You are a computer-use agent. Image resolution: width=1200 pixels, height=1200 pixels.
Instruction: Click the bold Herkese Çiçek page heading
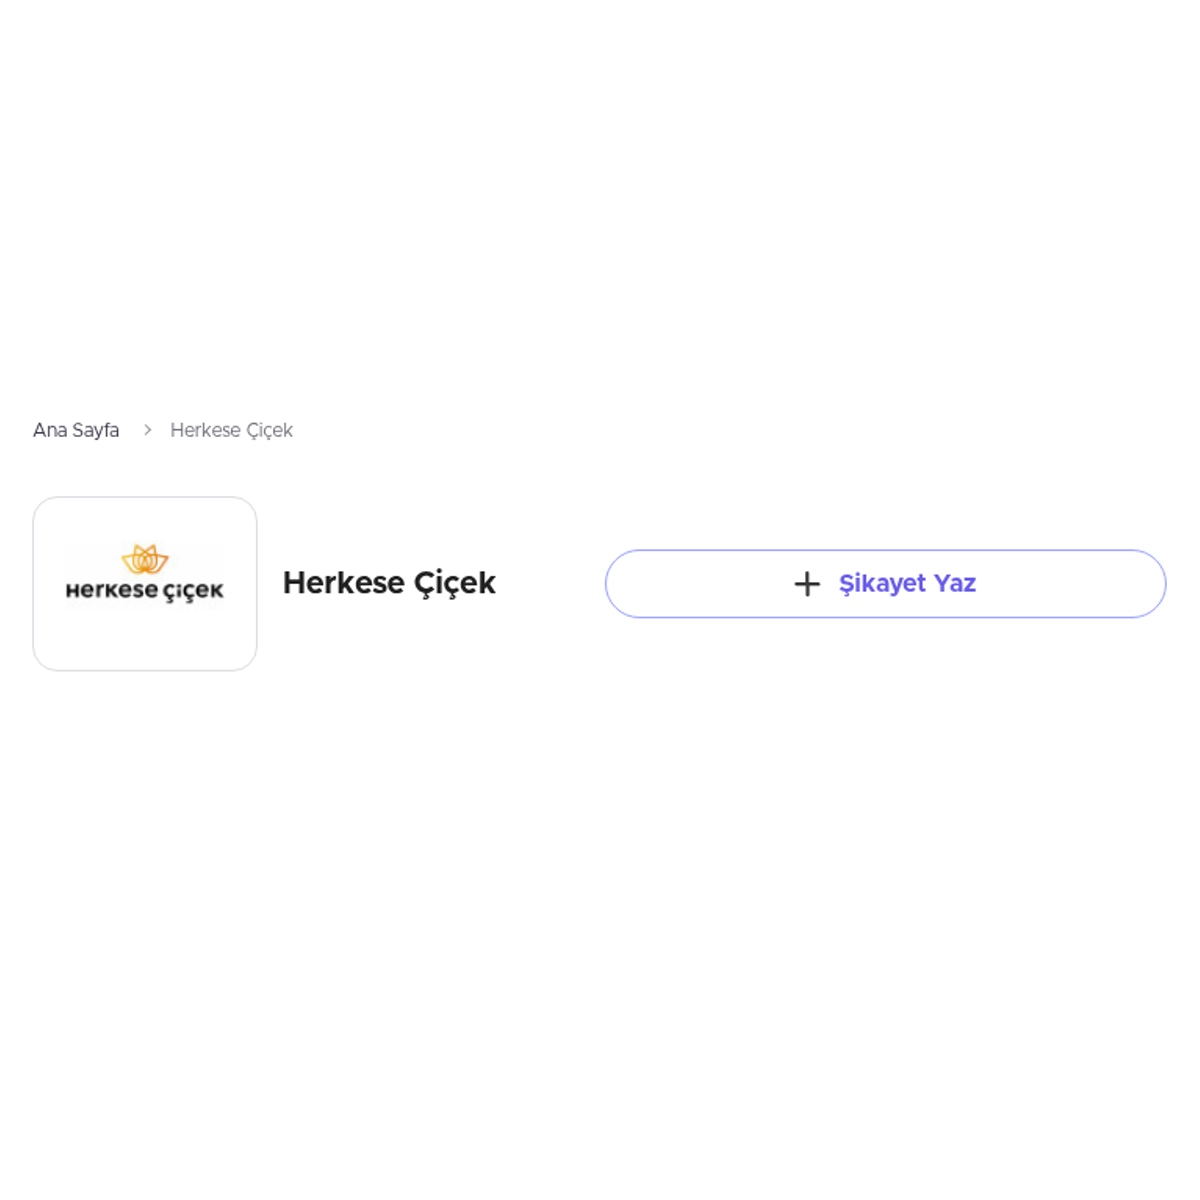(389, 583)
